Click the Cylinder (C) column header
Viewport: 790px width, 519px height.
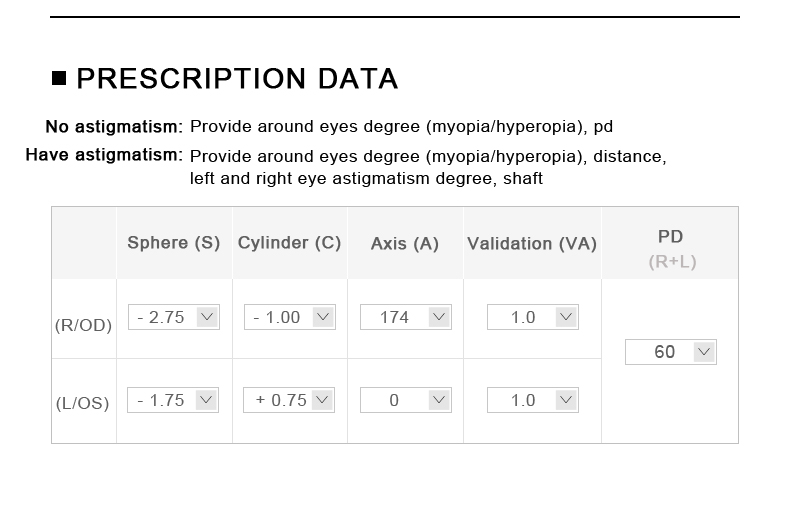290,243
